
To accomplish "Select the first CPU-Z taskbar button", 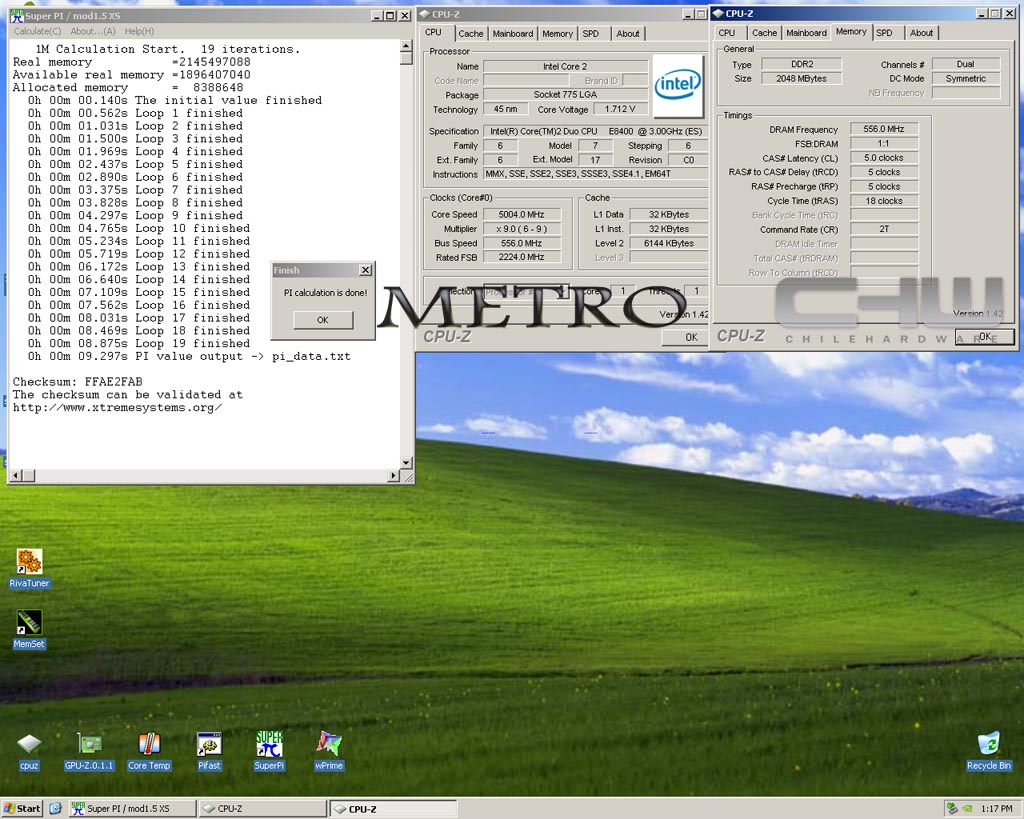I will point(262,809).
